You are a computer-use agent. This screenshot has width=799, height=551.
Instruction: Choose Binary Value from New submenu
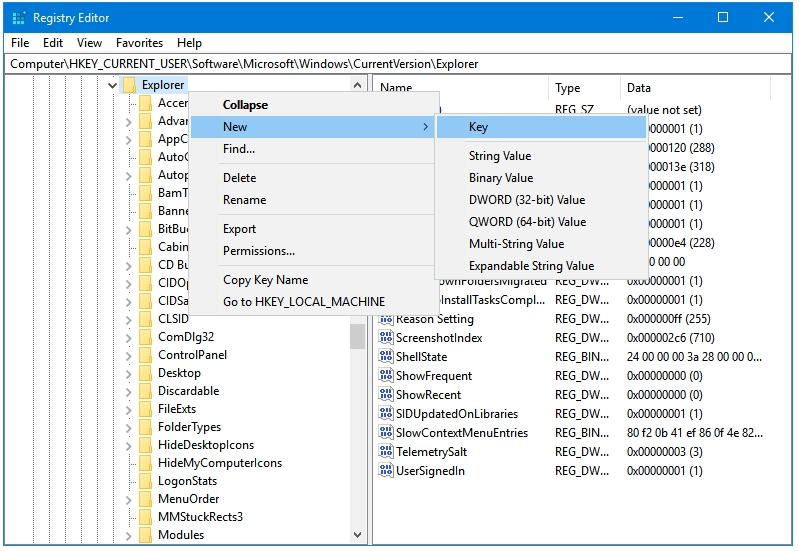coord(541,178)
